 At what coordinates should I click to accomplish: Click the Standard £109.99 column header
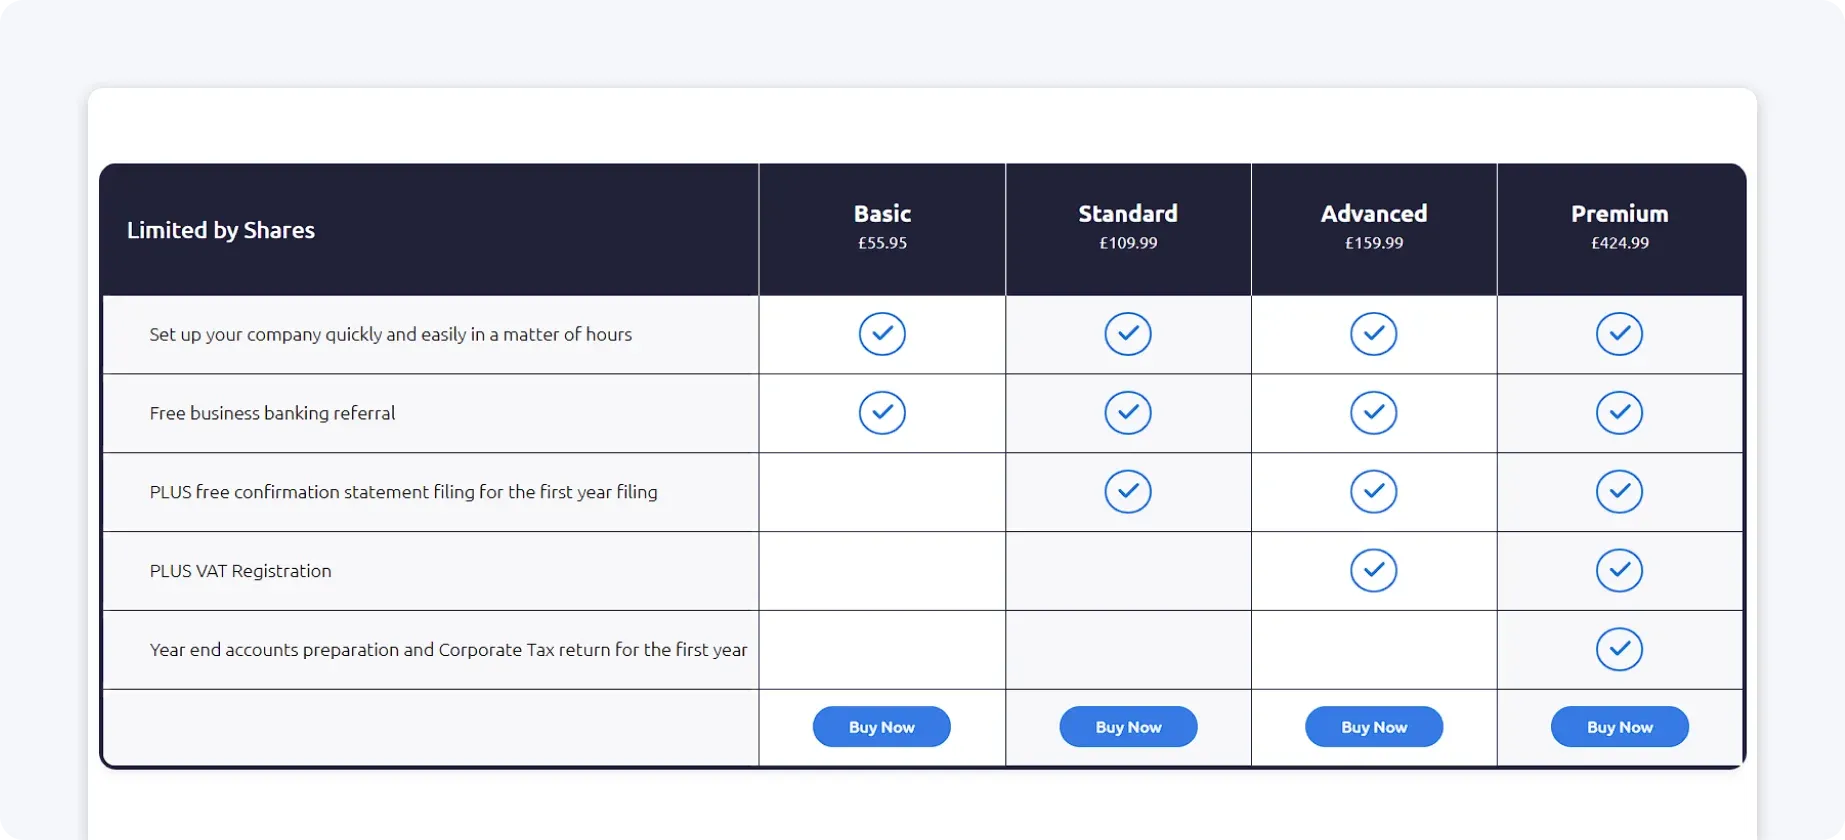coord(1127,226)
